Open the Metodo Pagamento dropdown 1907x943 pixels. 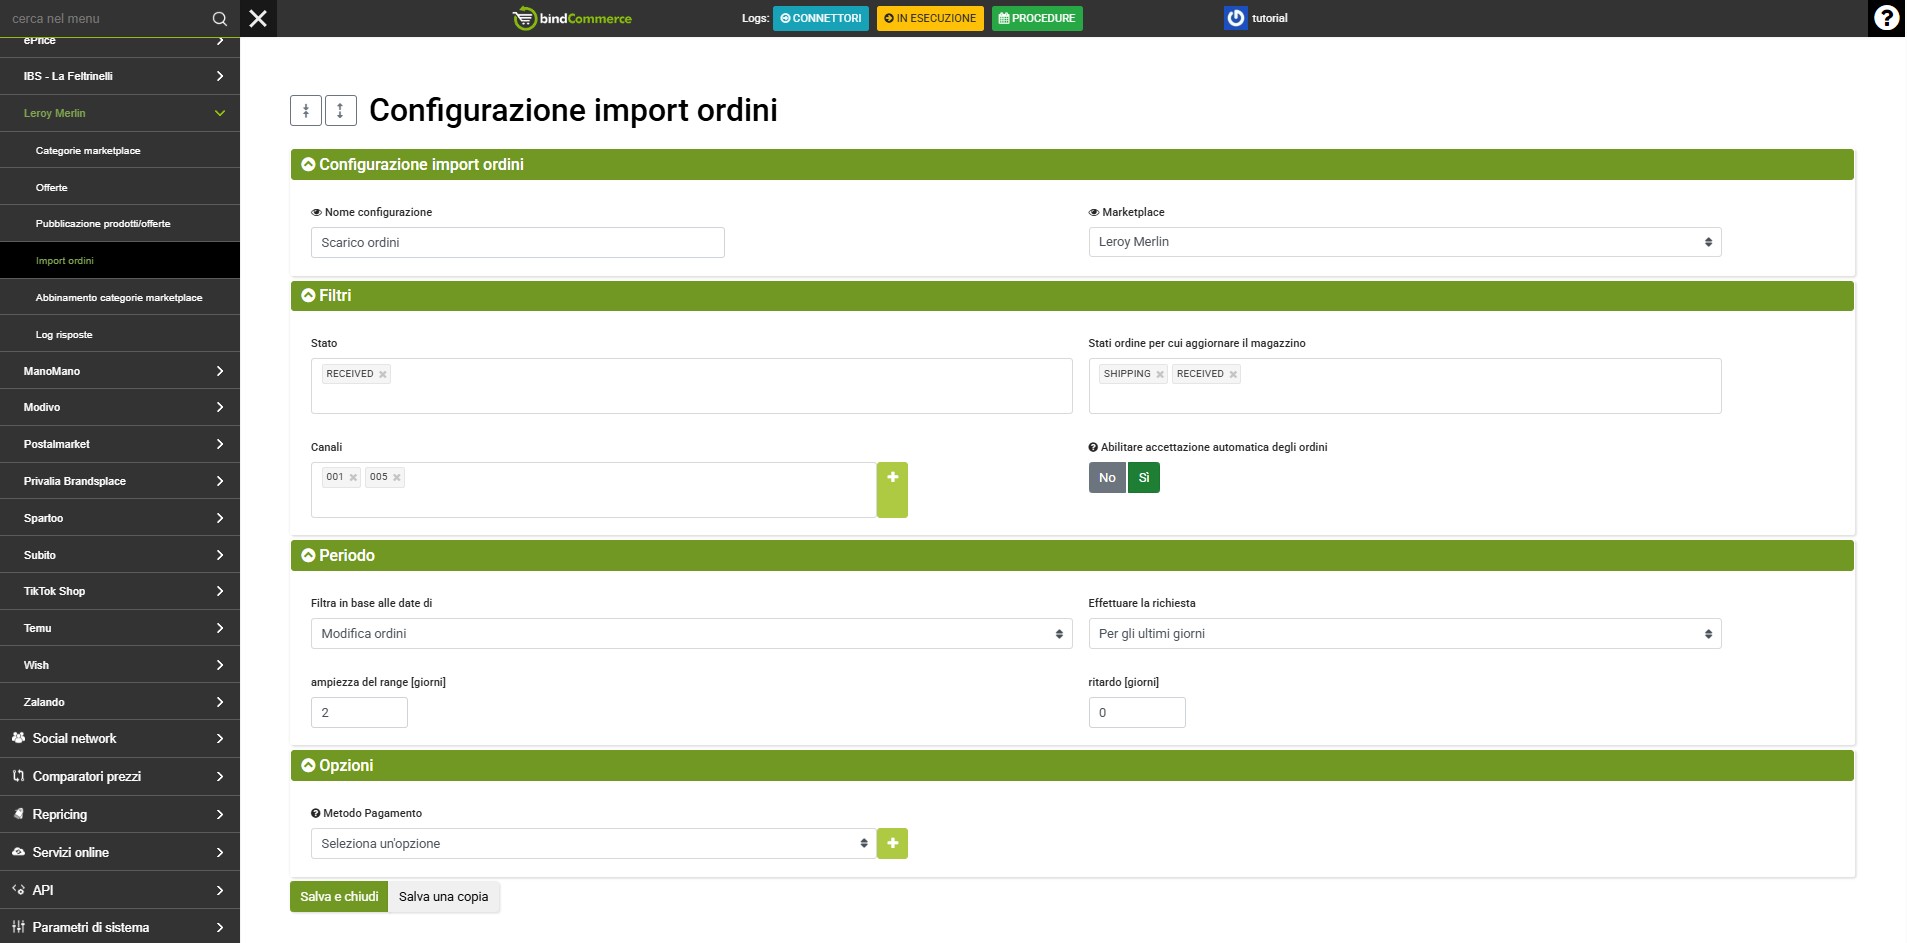(593, 843)
